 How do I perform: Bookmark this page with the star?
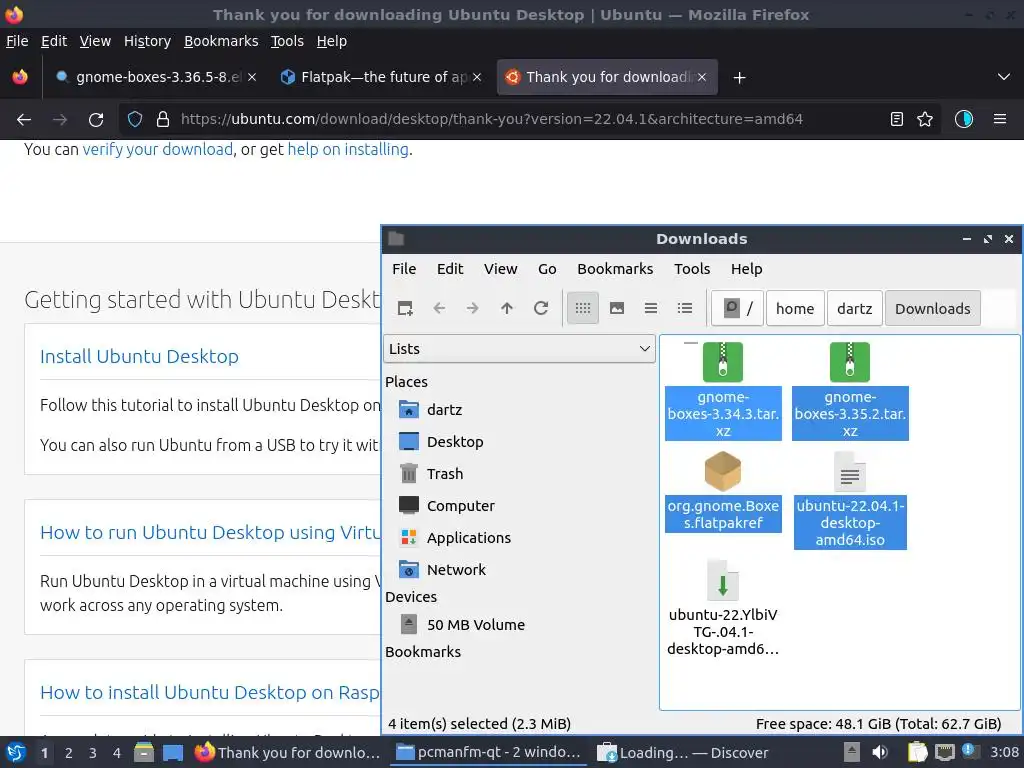tap(925, 120)
